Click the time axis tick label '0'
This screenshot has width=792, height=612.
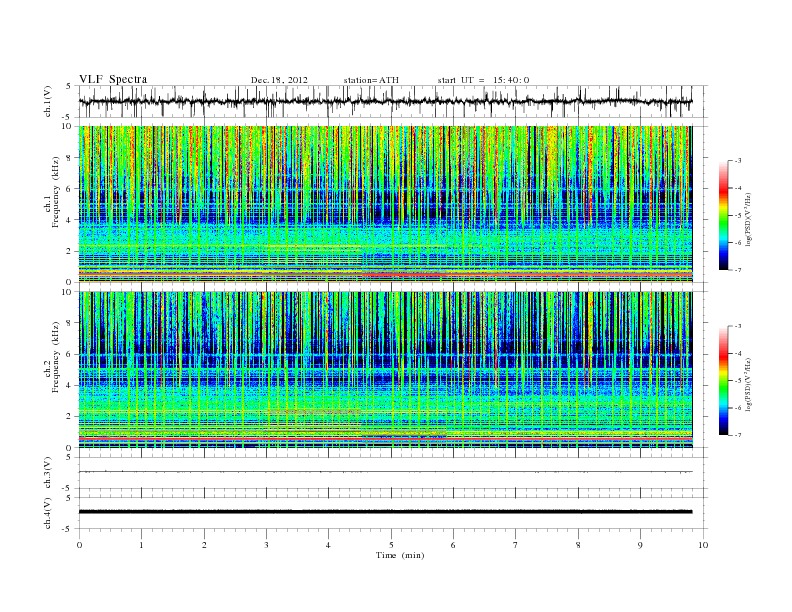pos(79,545)
